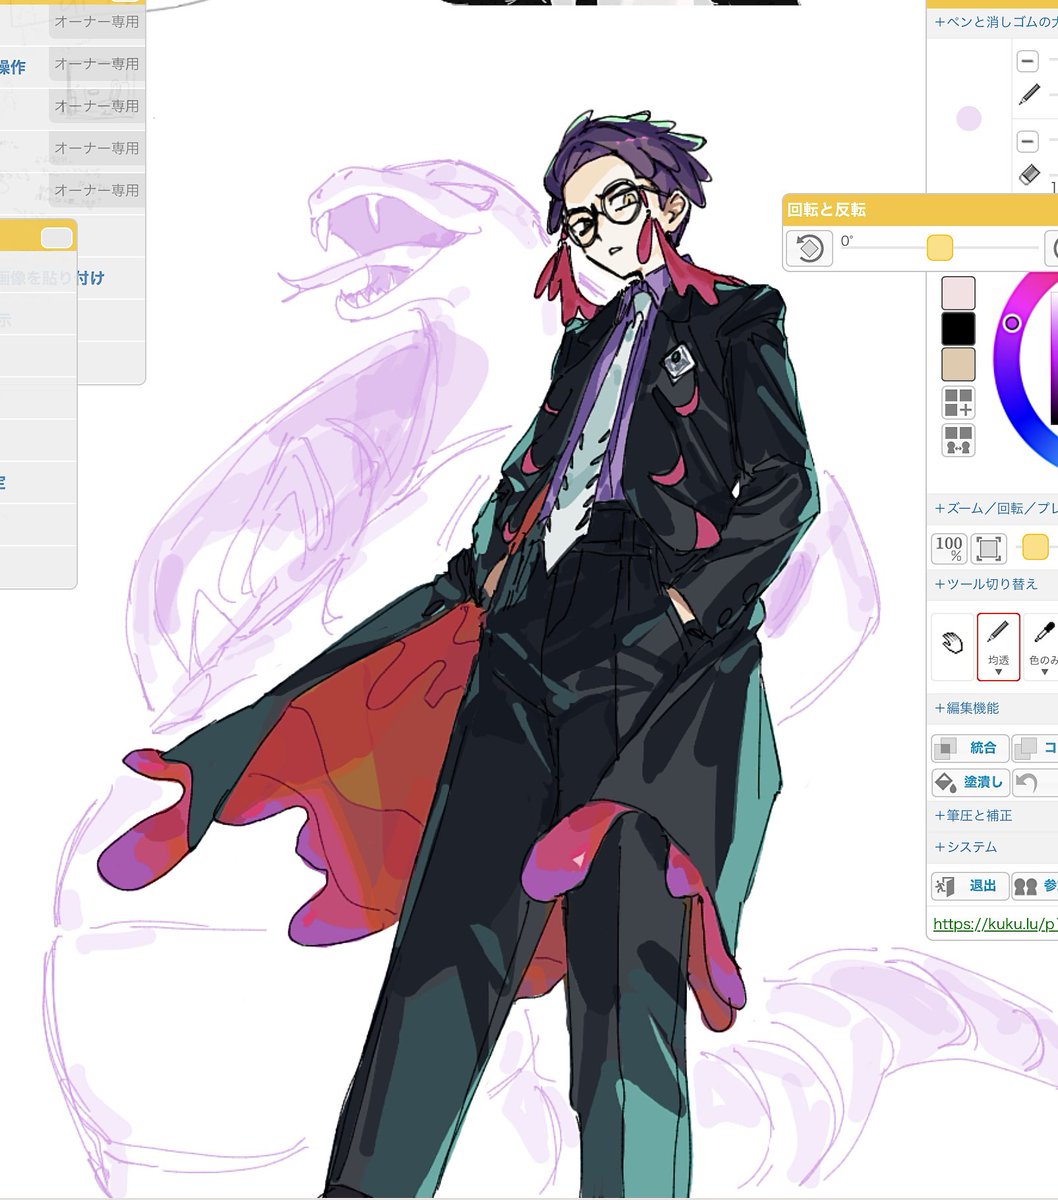The height and width of the screenshot is (1200, 1058).
Task: Click the pencil icon beside pen size slider
Action: click(x=1029, y=94)
